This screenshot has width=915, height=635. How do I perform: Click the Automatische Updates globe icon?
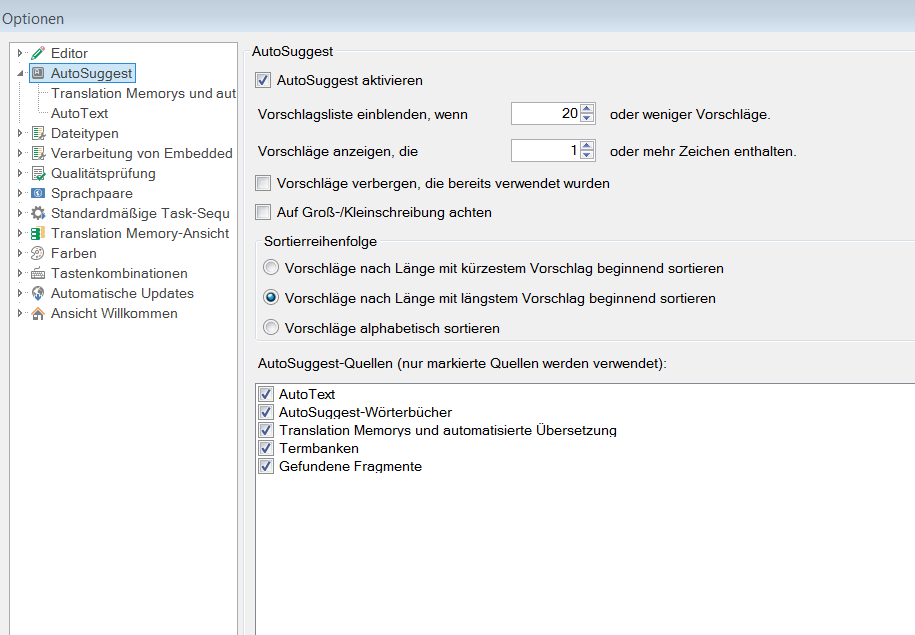pyautogui.click(x=38, y=293)
